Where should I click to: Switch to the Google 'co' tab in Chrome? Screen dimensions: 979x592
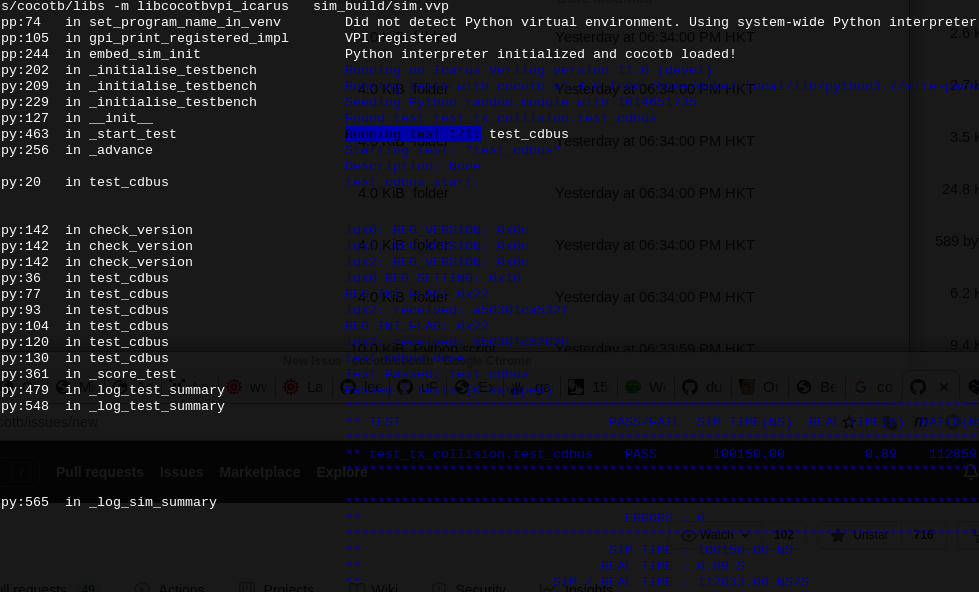point(874,387)
